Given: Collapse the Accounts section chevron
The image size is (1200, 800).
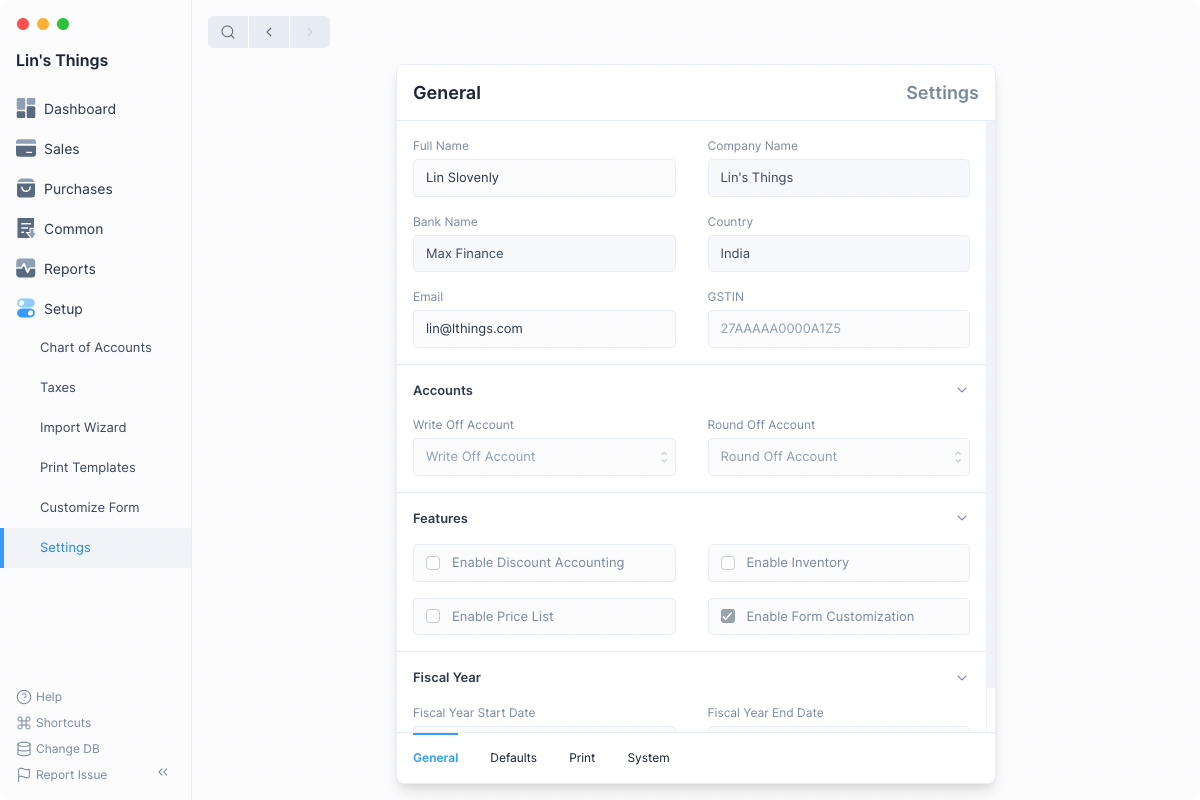Looking at the screenshot, I should coord(962,390).
